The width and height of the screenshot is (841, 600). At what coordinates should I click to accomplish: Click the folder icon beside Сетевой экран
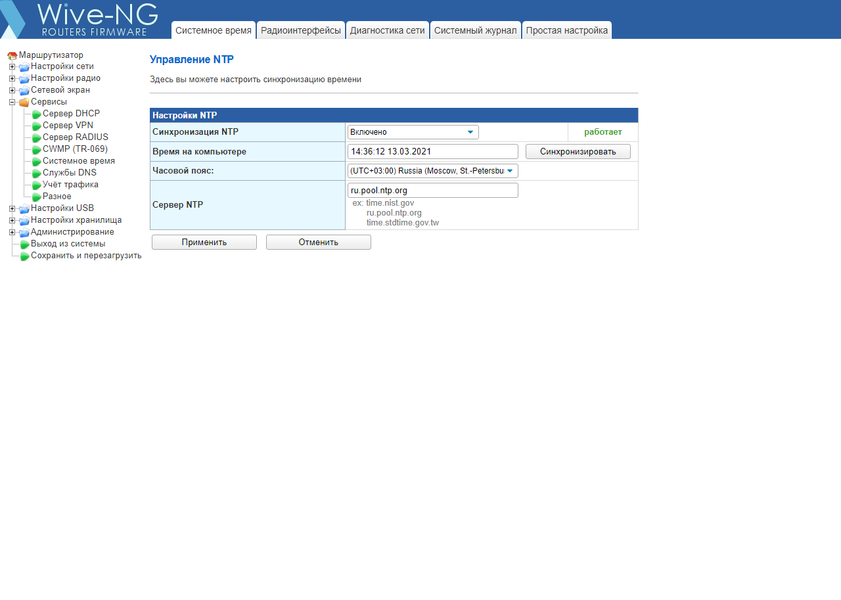click(24, 91)
